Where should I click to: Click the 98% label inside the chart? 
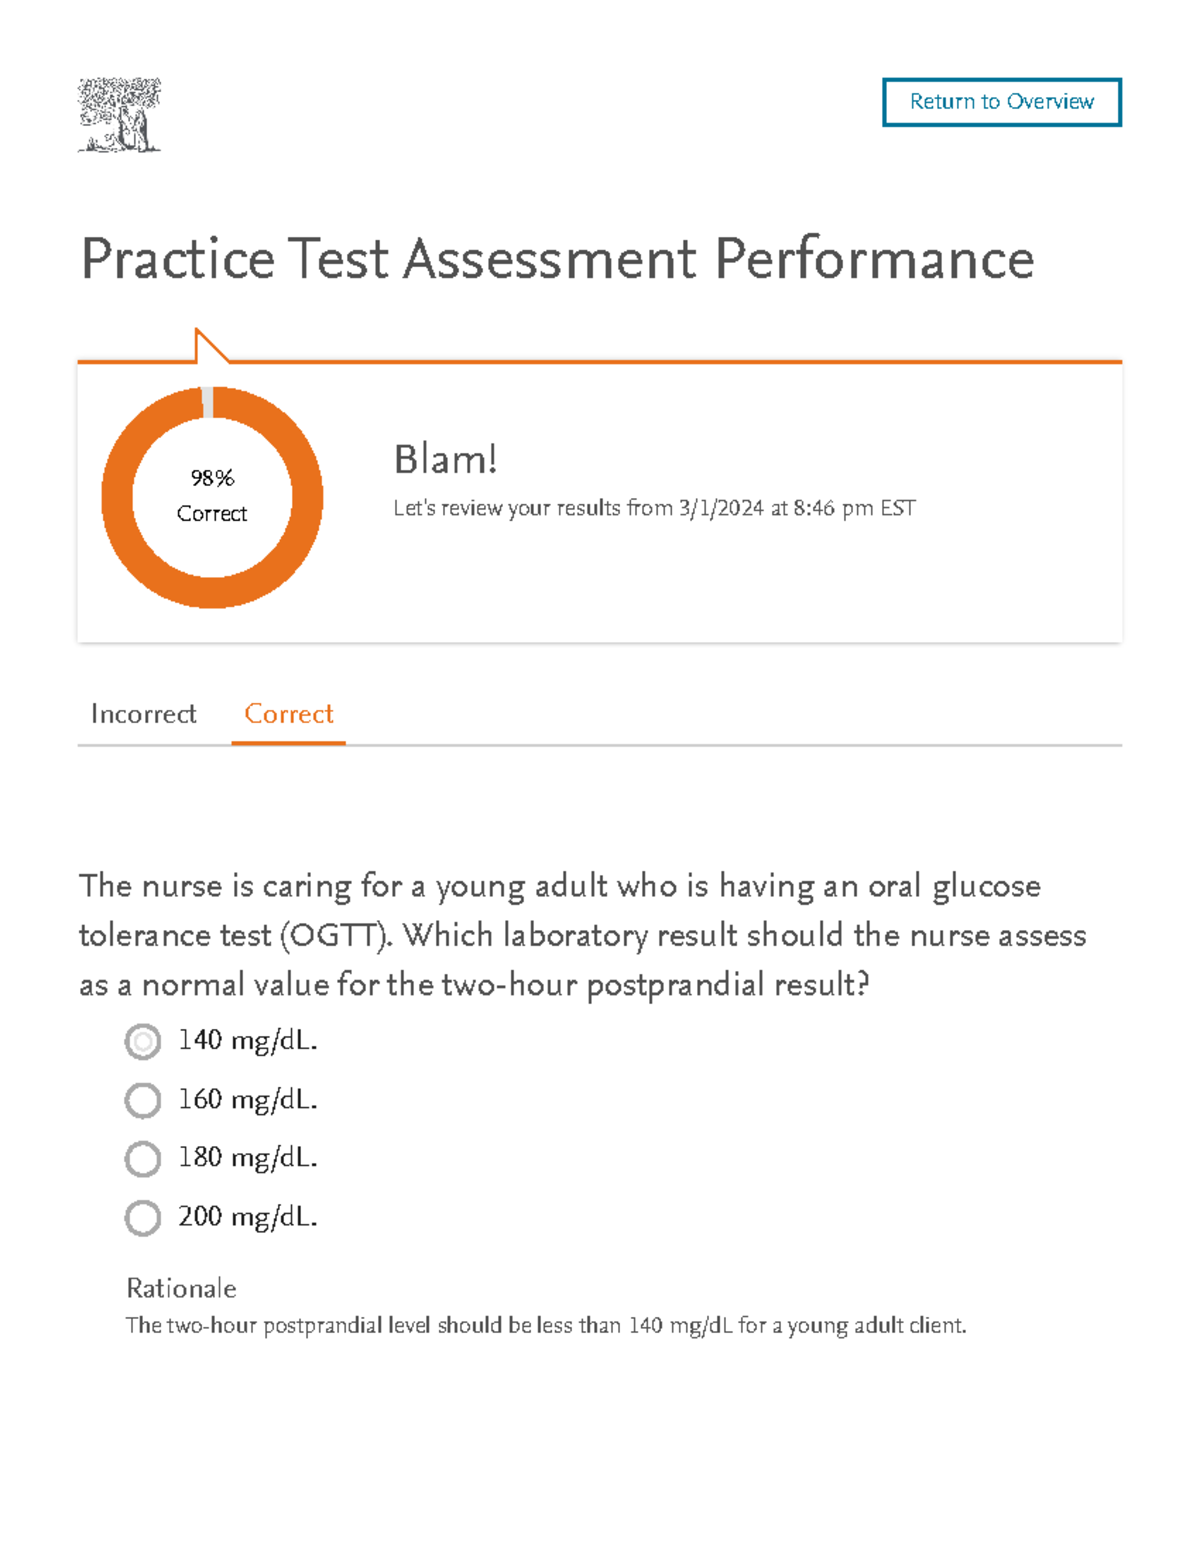[x=212, y=478]
